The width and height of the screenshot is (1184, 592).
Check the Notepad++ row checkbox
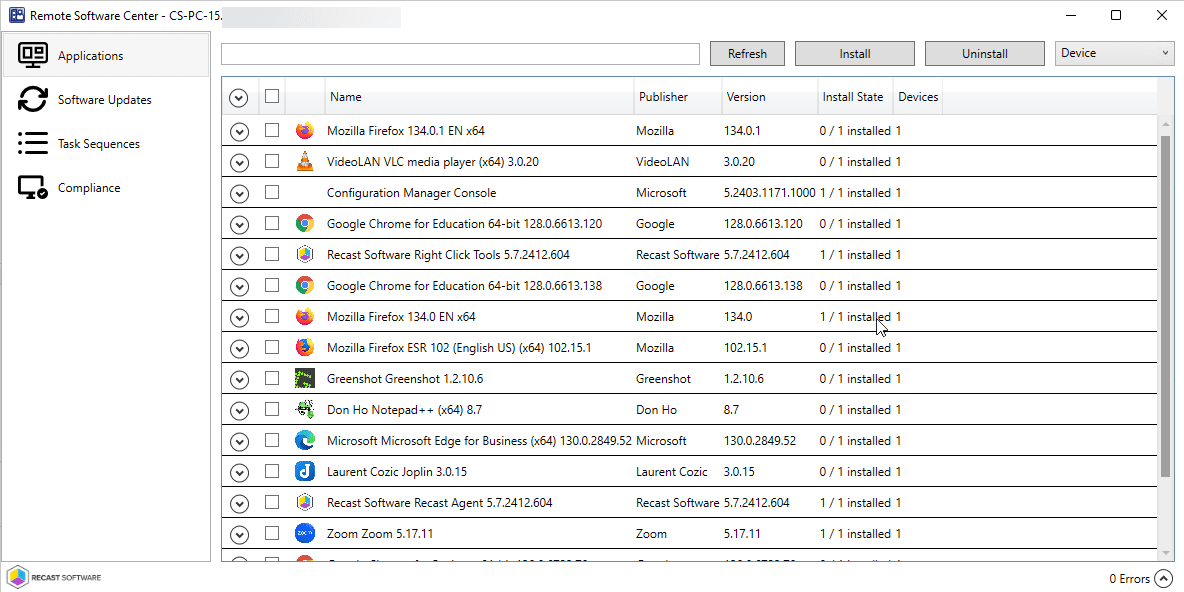tap(272, 409)
